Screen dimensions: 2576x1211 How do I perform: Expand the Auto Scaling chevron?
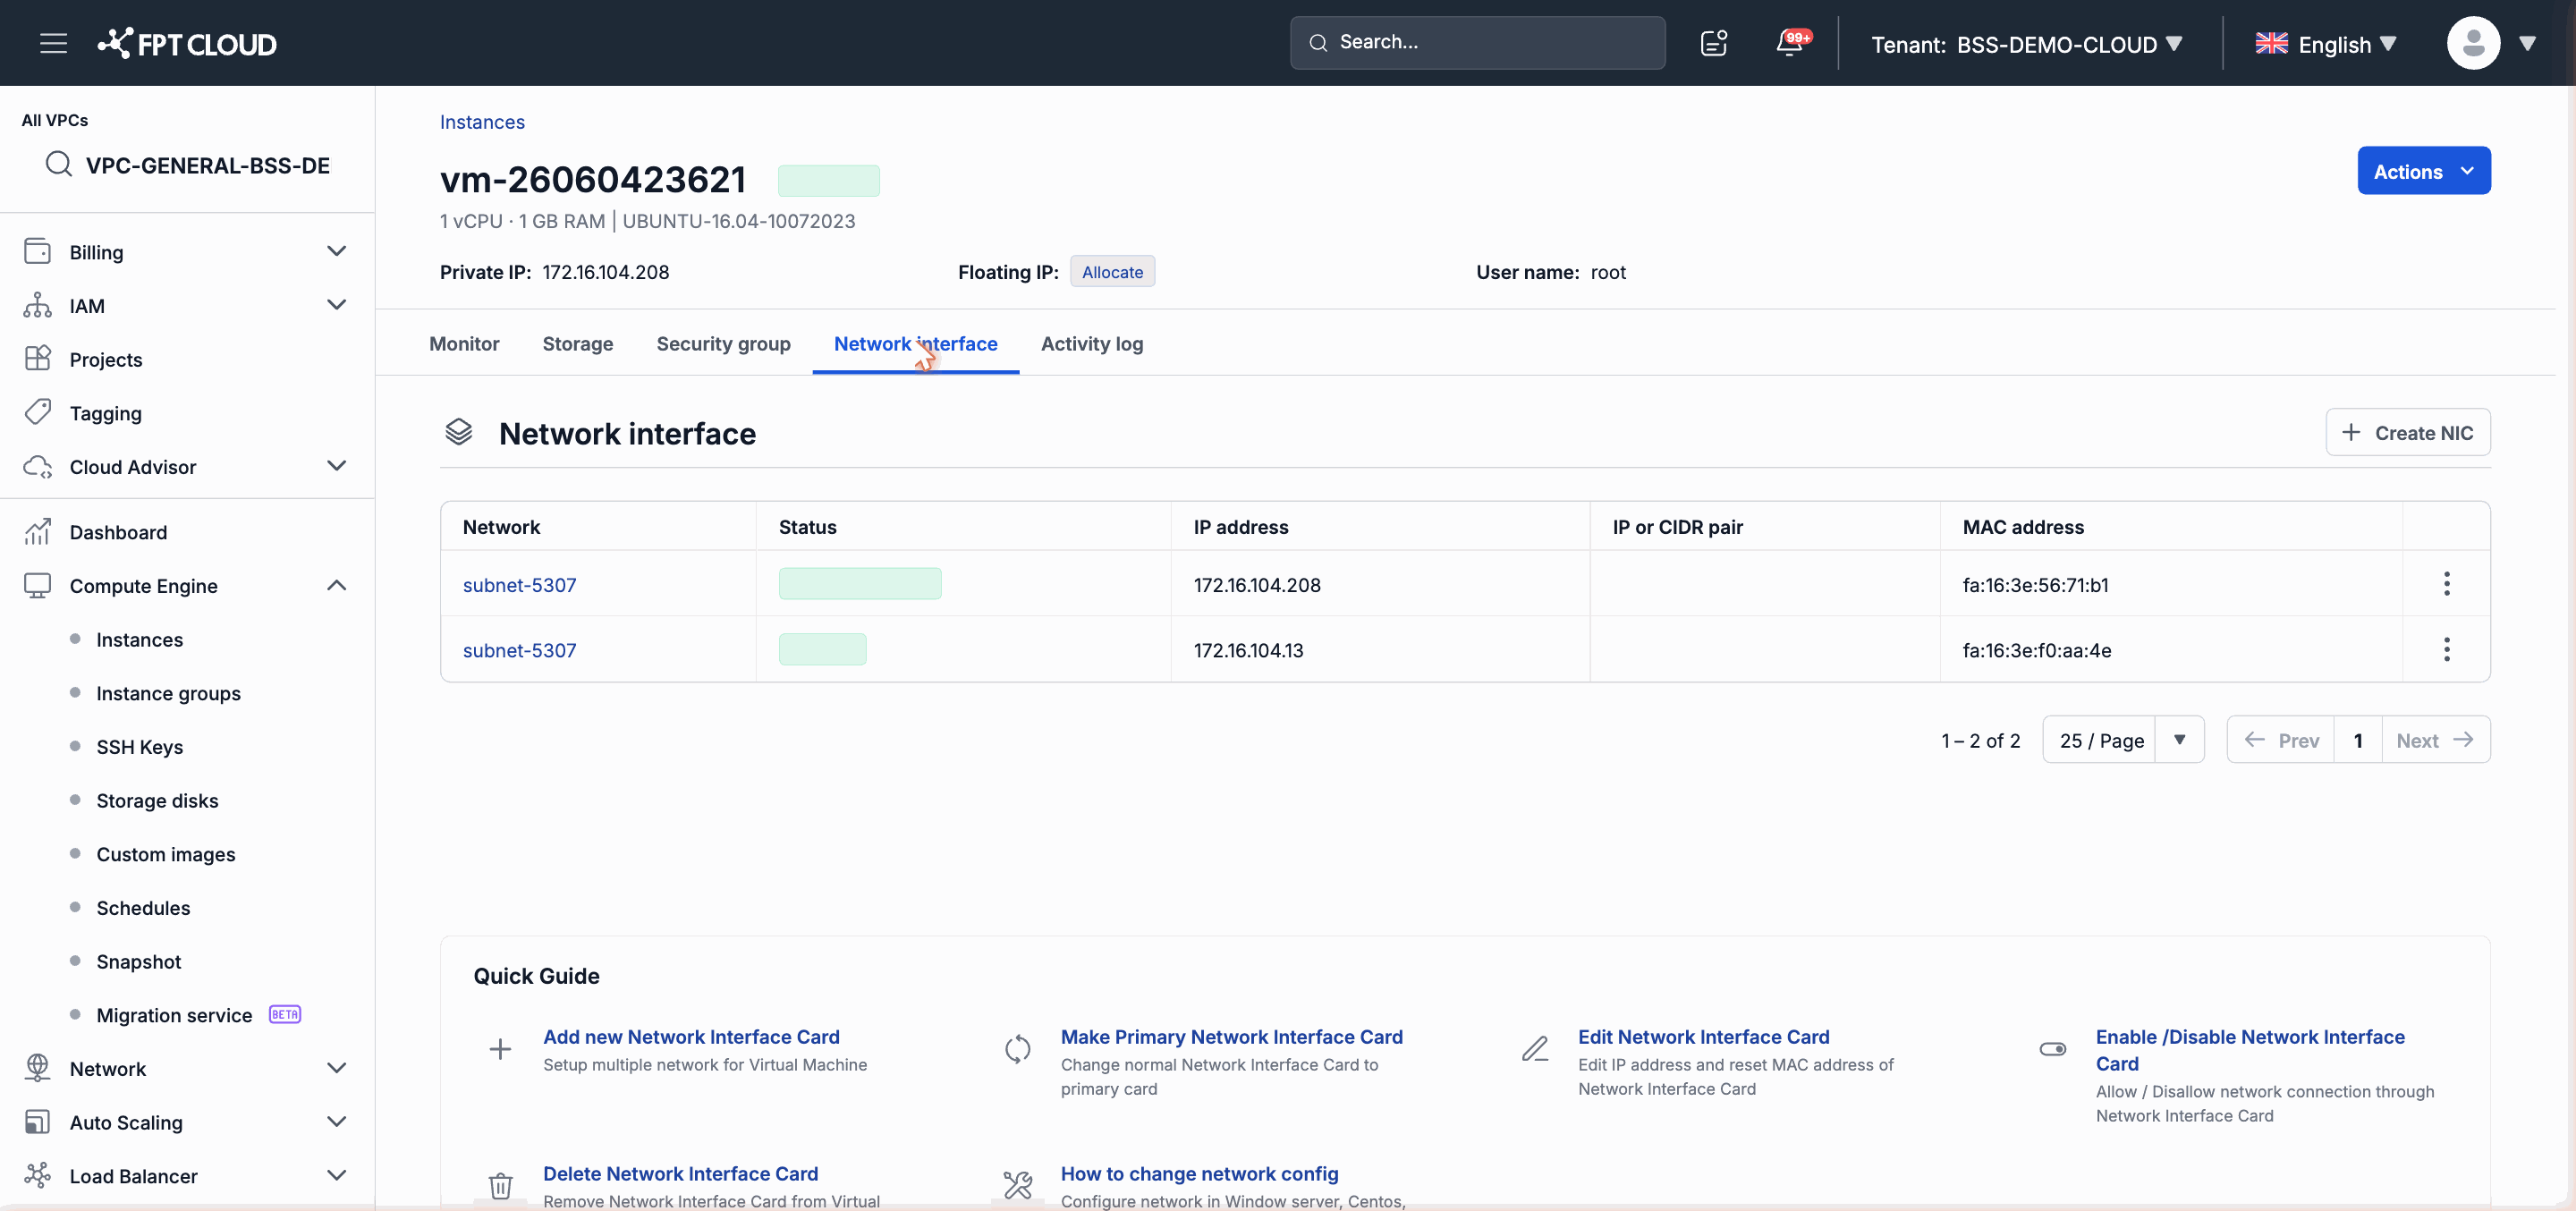(x=337, y=1122)
